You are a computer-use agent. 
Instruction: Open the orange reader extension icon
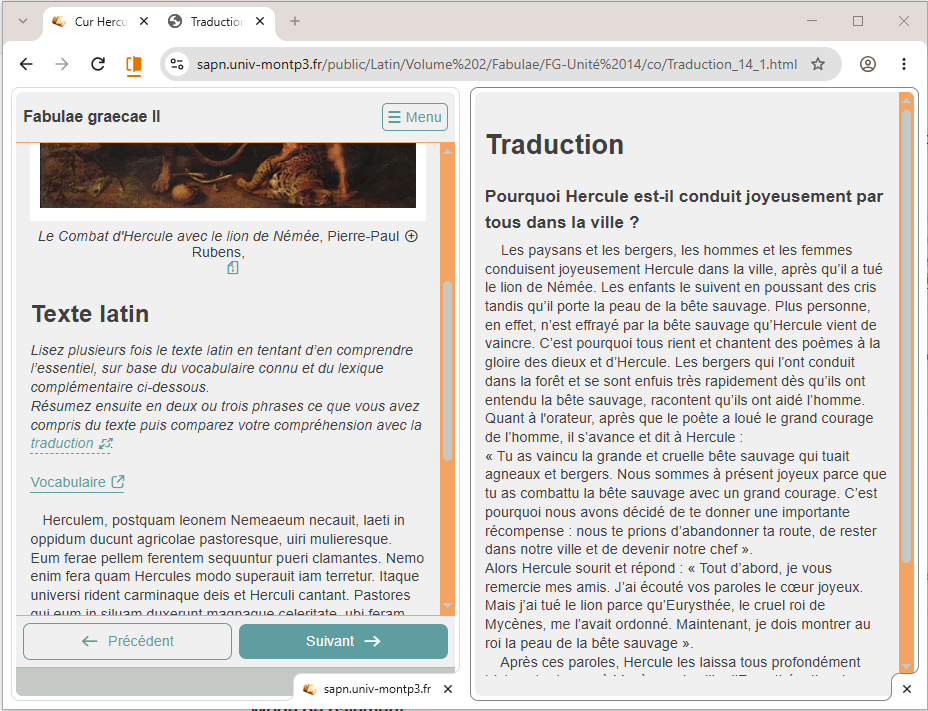tap(134, 65)
